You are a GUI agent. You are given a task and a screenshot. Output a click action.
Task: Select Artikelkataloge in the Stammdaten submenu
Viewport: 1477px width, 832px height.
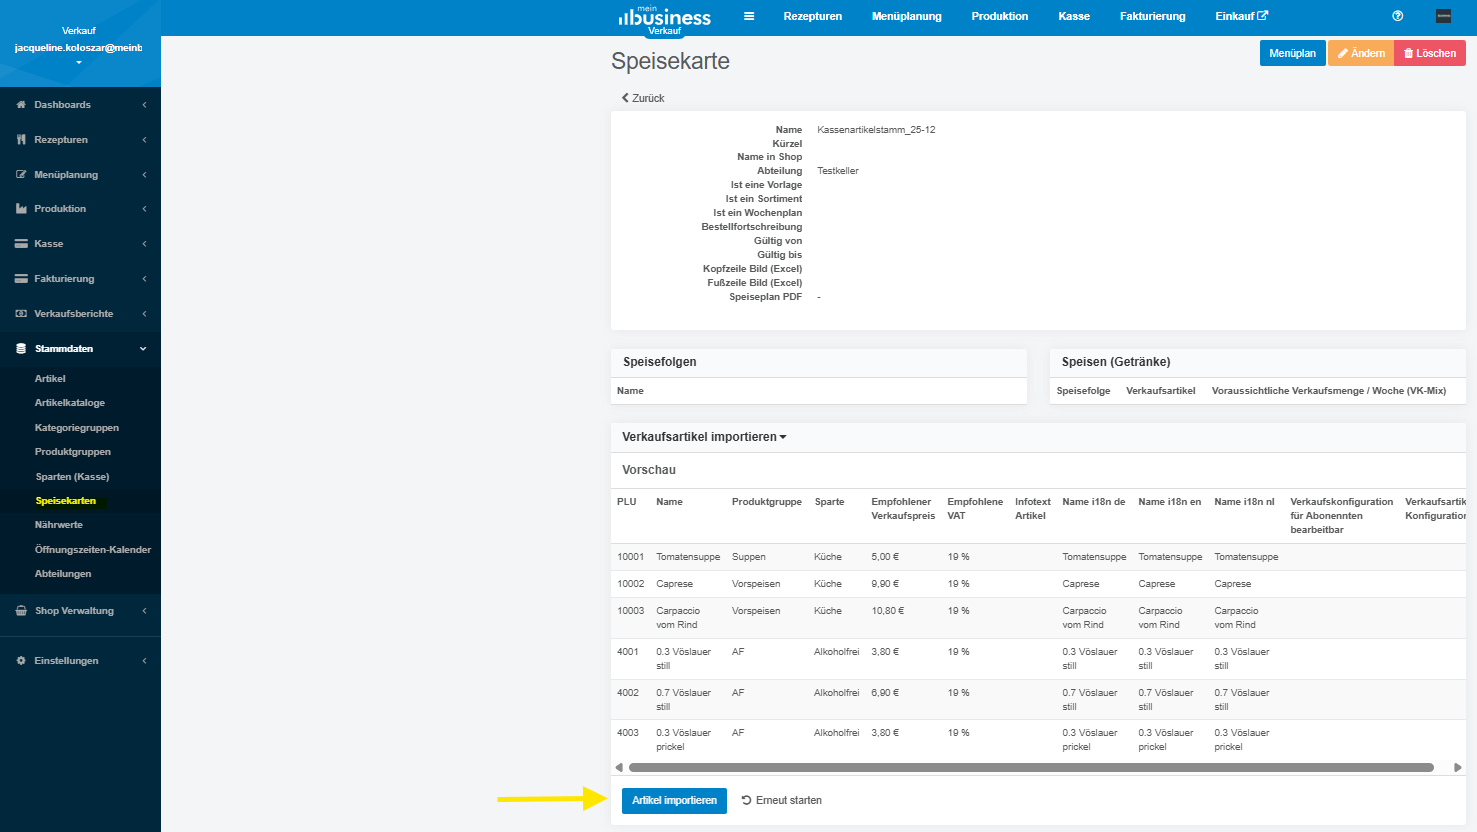click(70, 403)
